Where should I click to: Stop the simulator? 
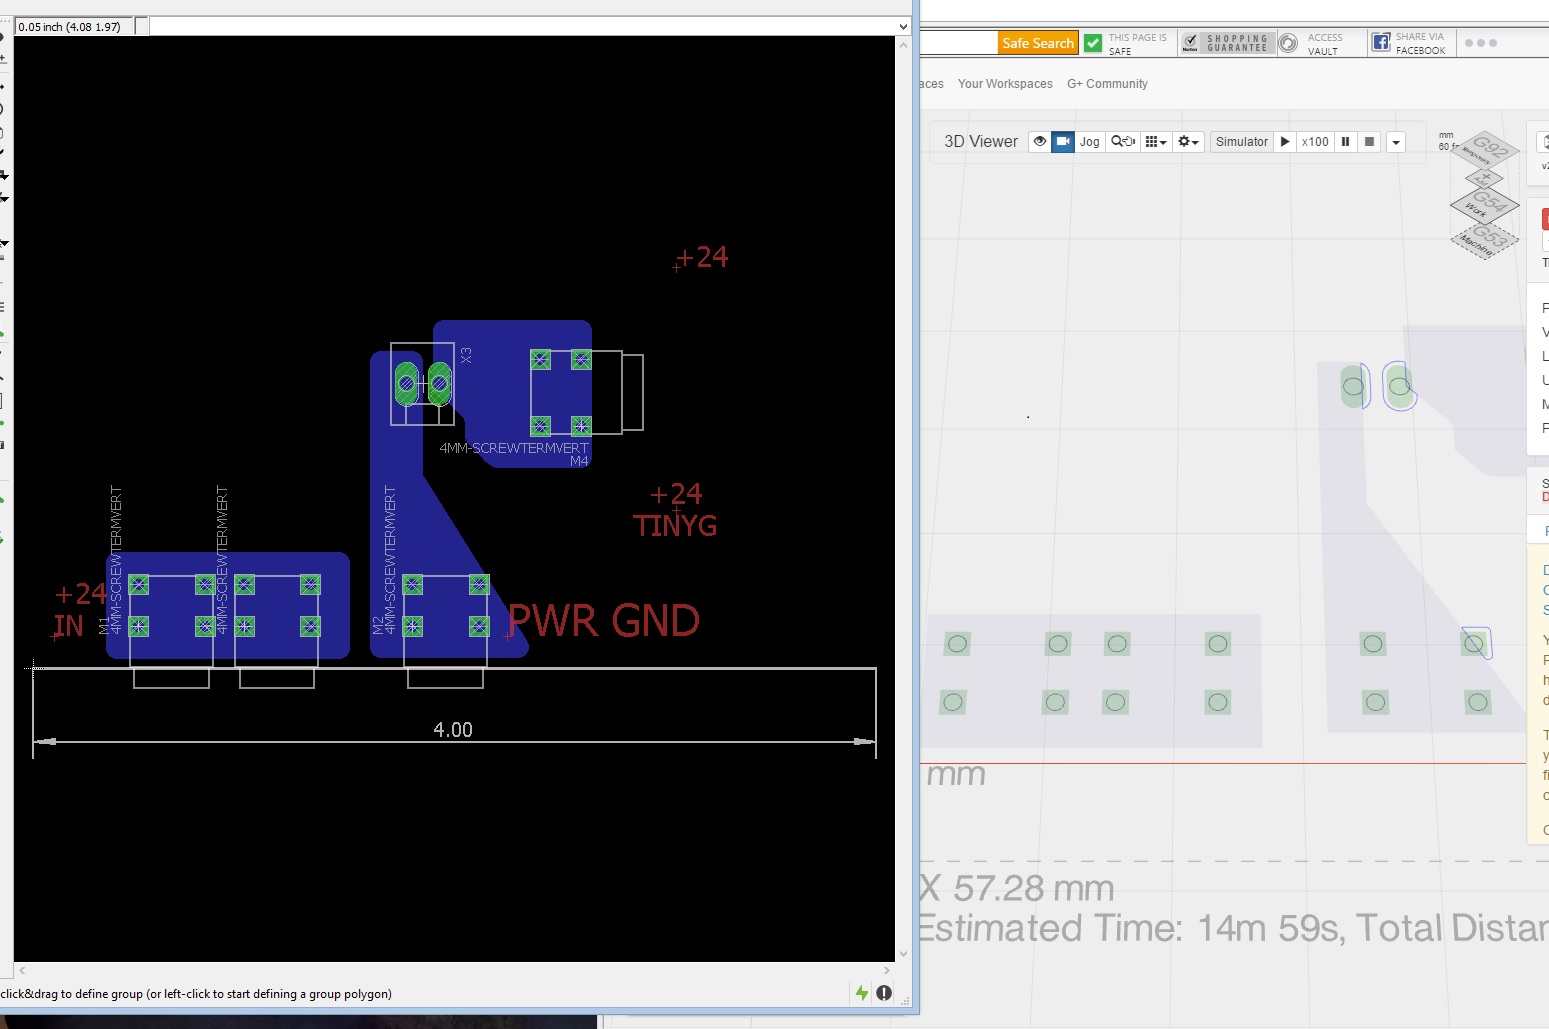pos(1370,142)
